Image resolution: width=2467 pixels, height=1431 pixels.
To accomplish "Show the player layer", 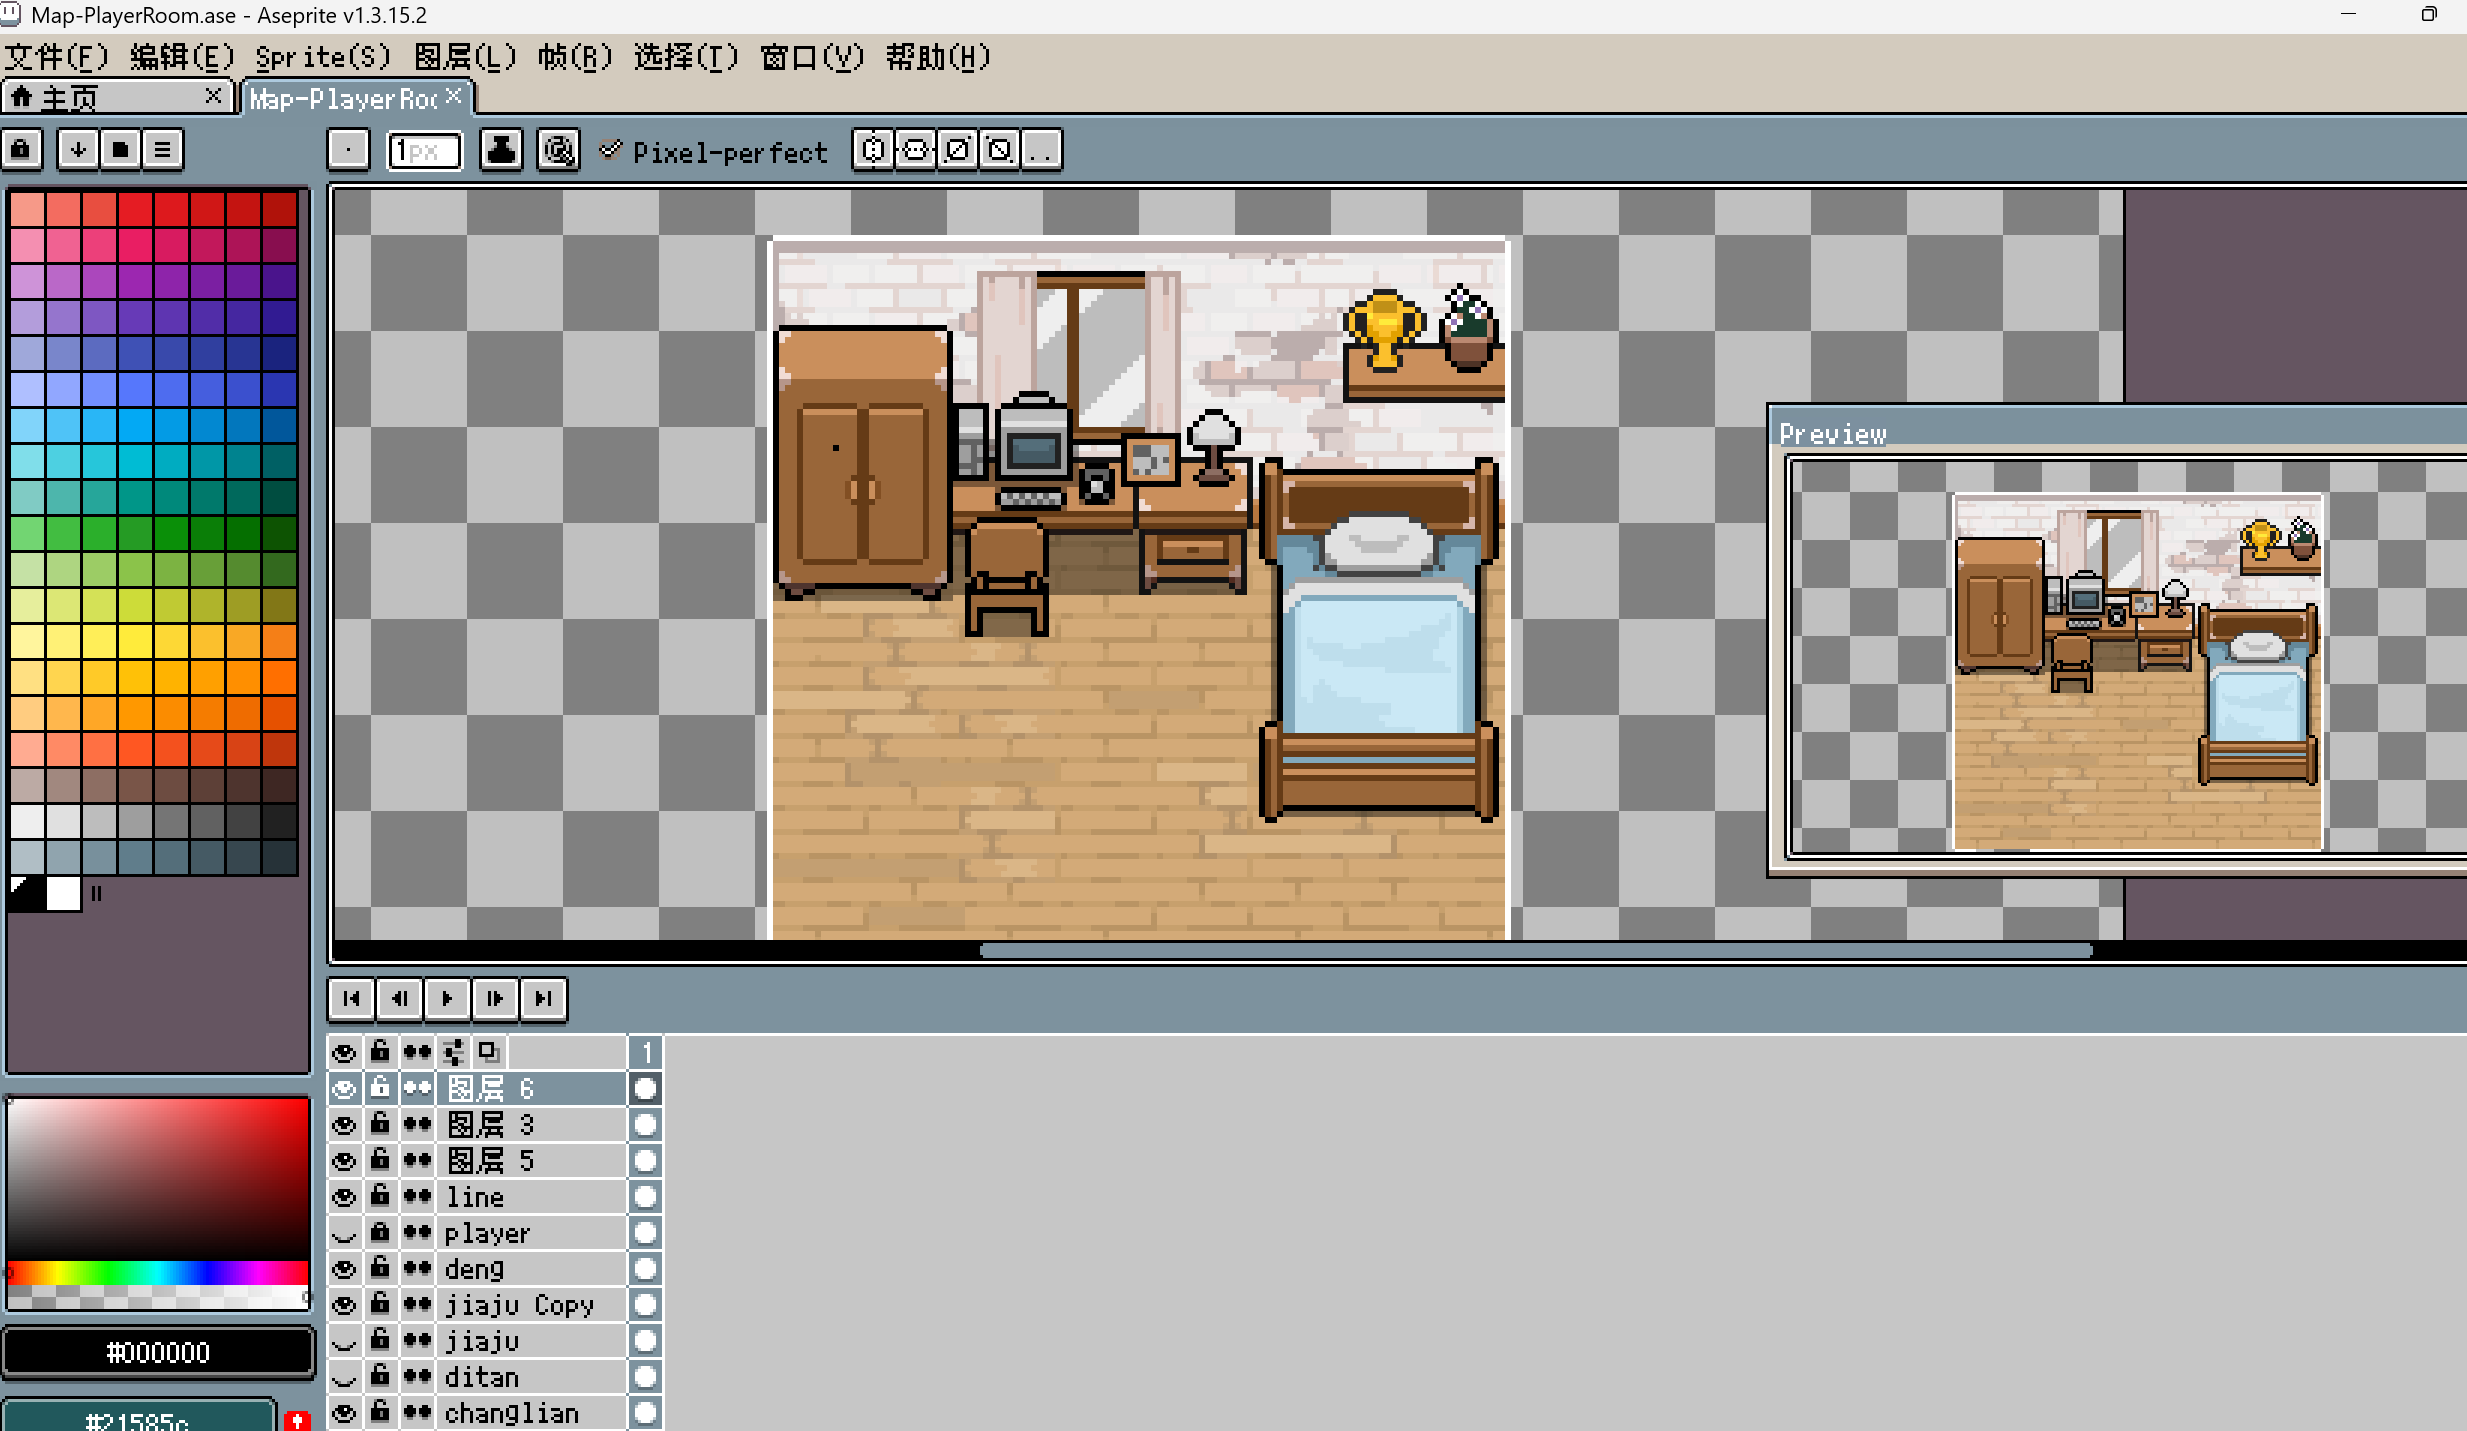I will tap(344, 1233).
